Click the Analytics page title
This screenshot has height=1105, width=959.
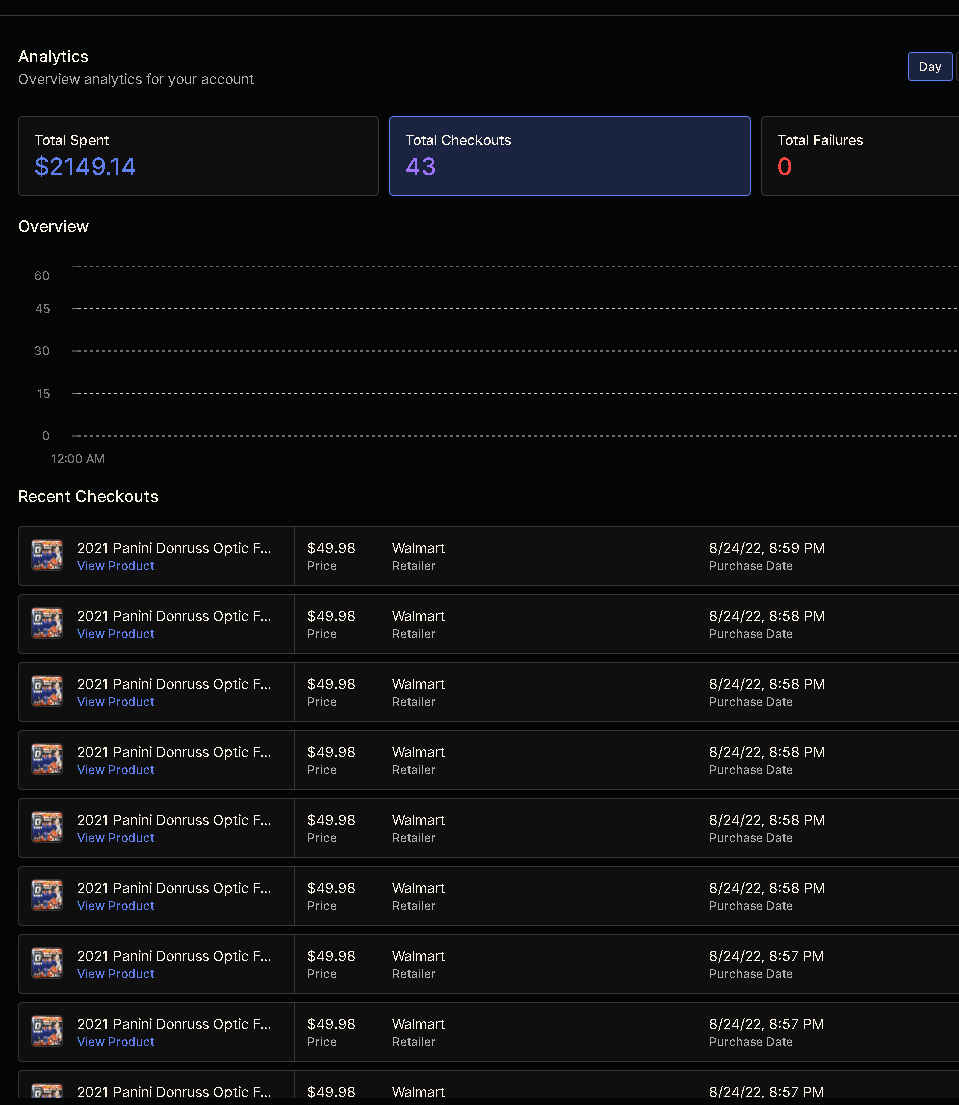pos(54,56)
